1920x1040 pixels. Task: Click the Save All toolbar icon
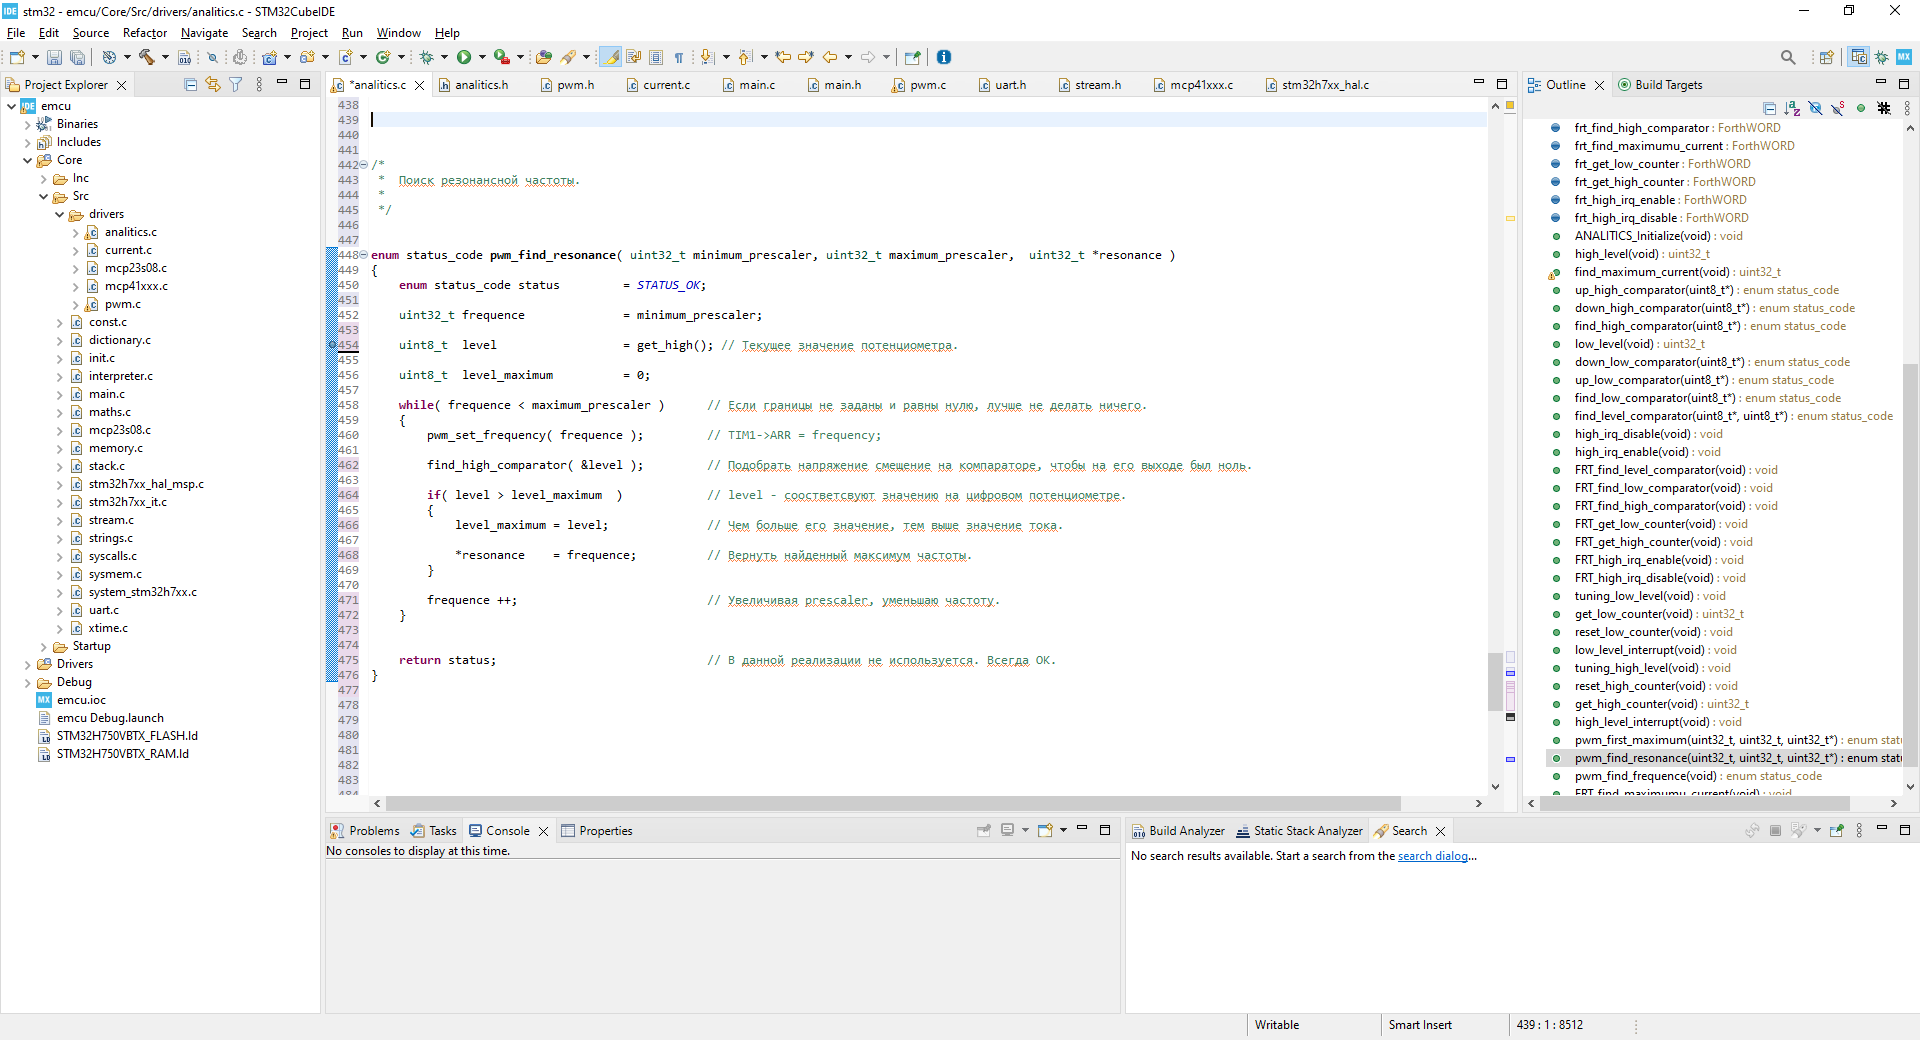pyautogui.click(x=76, y=58)
